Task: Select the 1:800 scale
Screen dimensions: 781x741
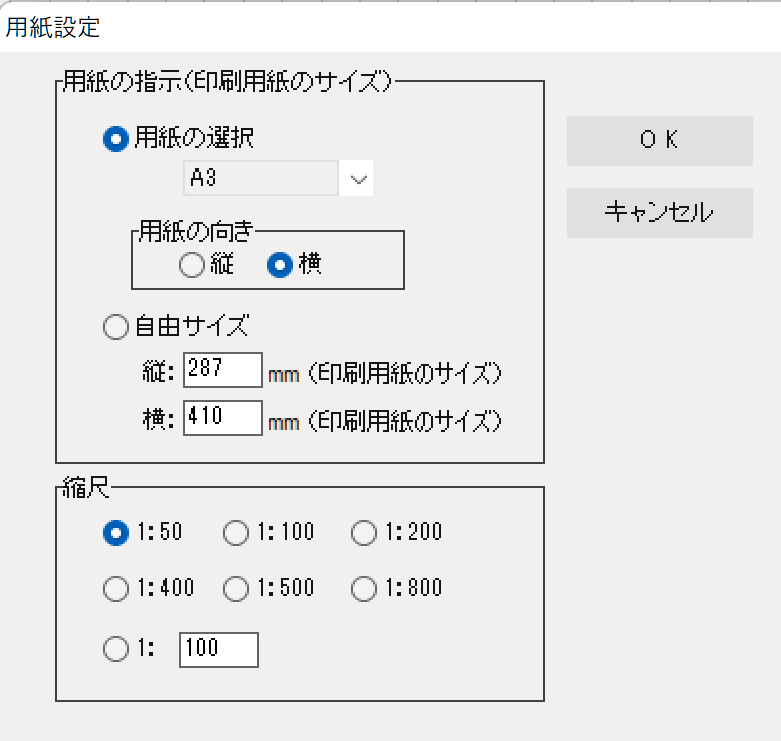Action: click(364, 590)
